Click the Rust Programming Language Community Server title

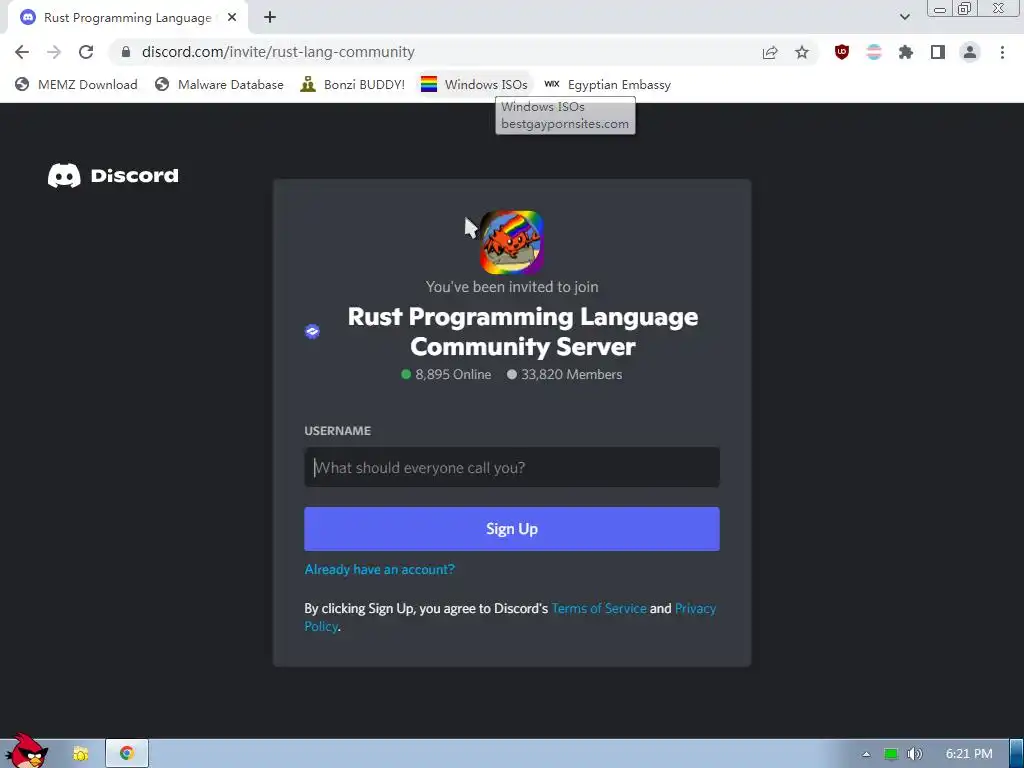tap(522, 332)
